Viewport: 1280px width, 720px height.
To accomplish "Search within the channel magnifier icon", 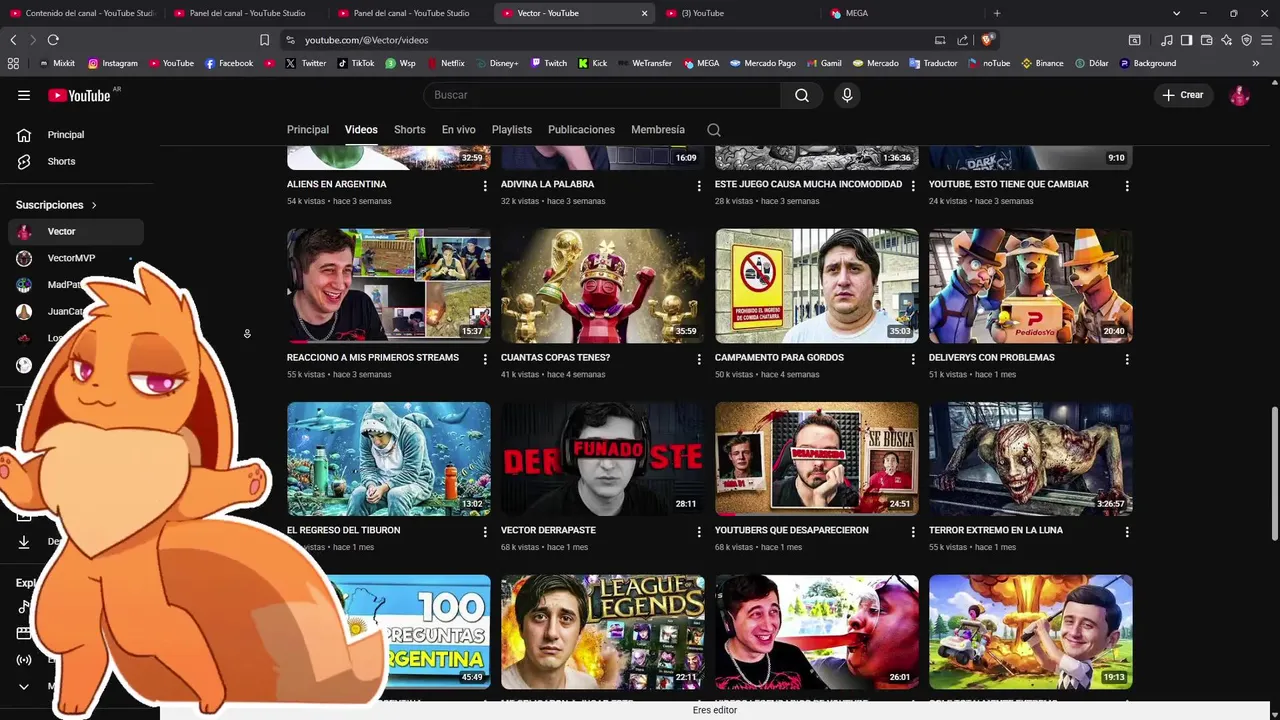I will pos(713,130).
